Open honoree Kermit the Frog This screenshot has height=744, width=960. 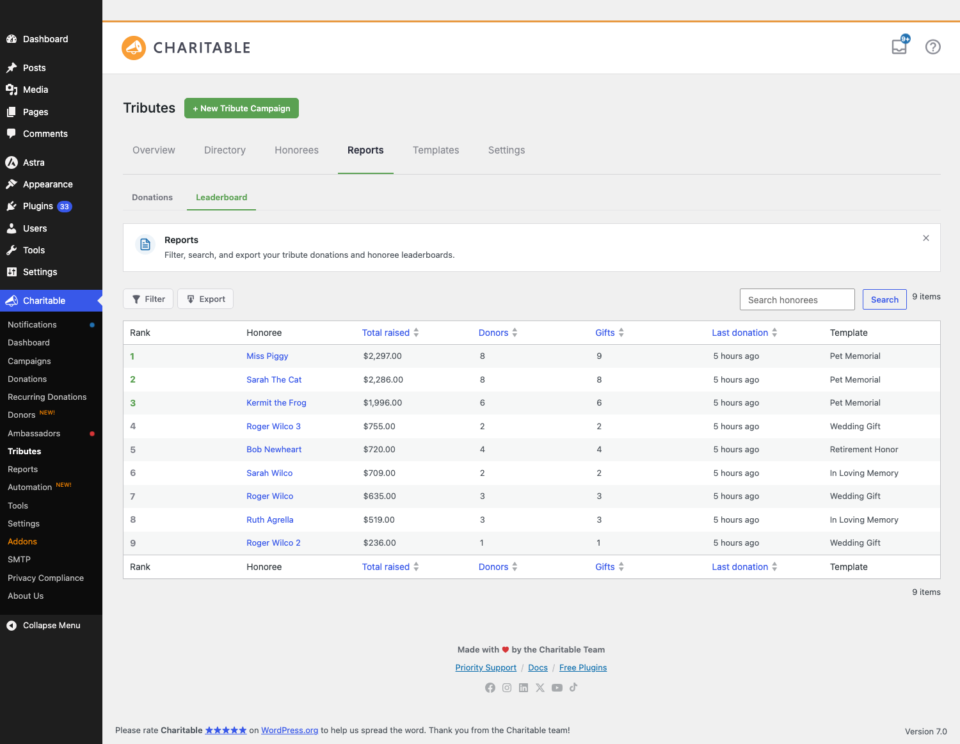click(x=276, y=403)
